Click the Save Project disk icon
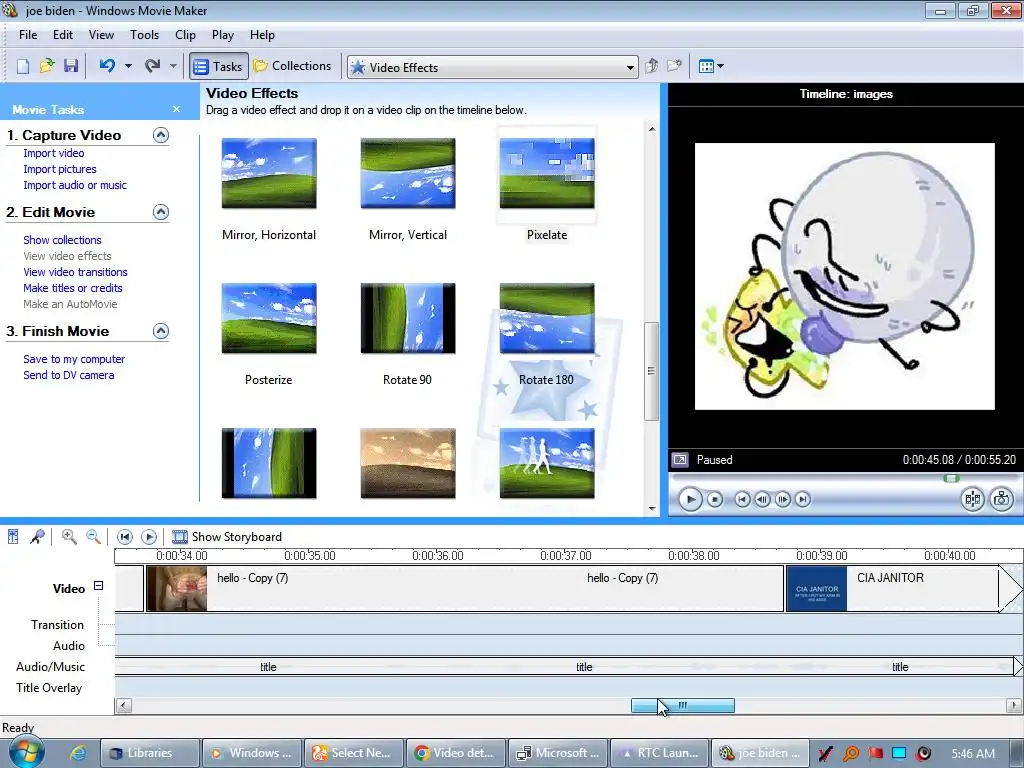 (71, 66)
